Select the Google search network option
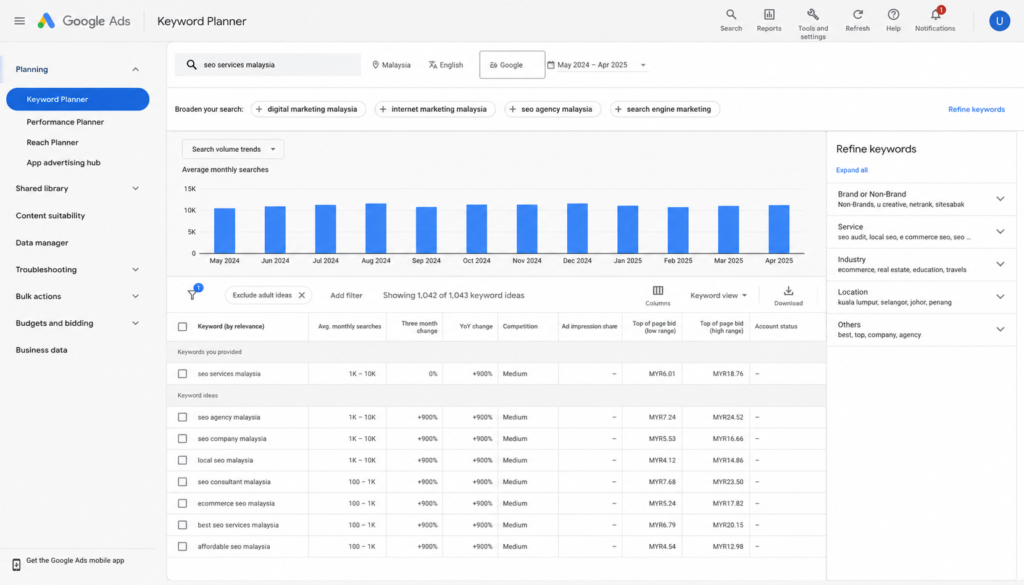Image resolution: width=1024 pixels, height=585 pixels. [512, 65]
